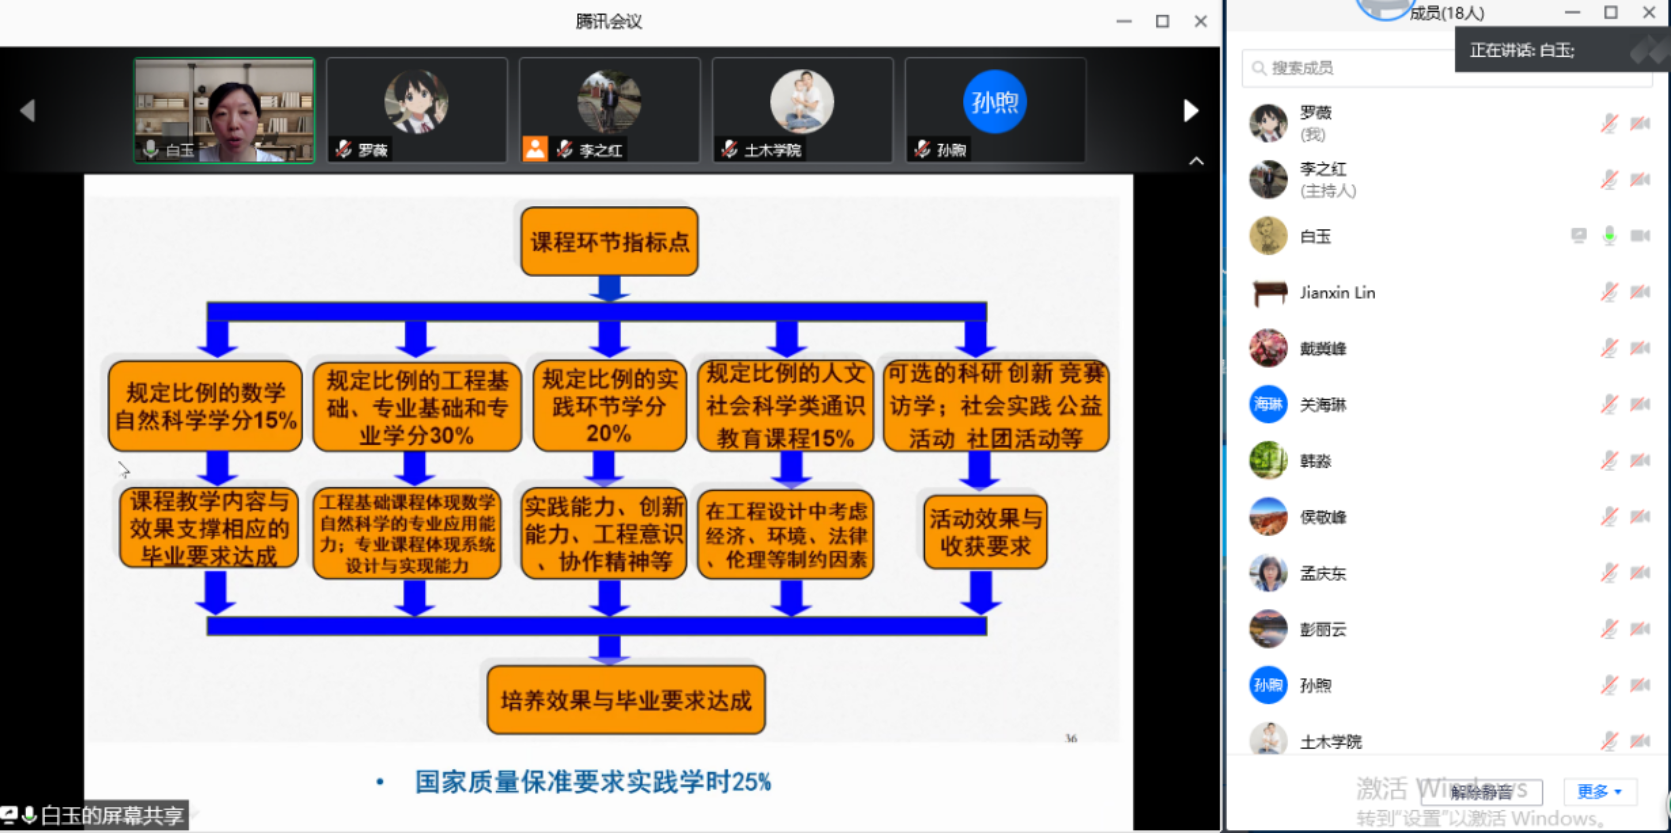Collapse the participant video strip with the chevron
Screen dimensions: 1671x833
pos(1196,161)
